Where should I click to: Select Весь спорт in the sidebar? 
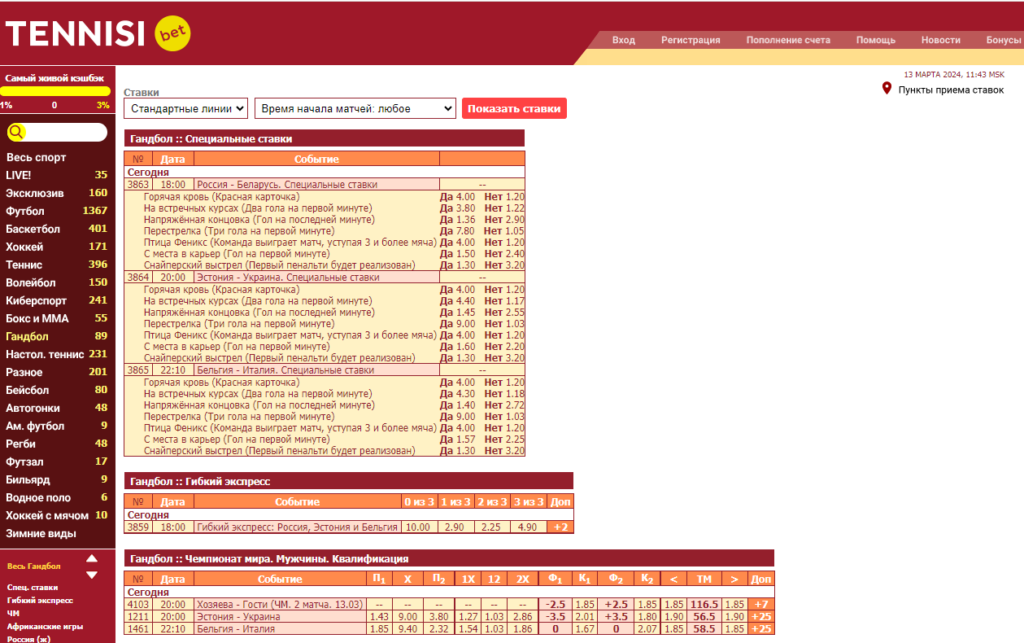click(x=37, y=157)
